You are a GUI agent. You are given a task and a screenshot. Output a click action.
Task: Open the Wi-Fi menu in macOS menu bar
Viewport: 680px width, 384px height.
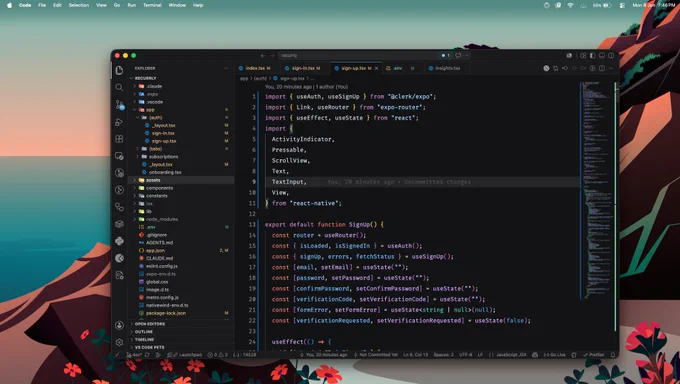[x=570, y=5]
